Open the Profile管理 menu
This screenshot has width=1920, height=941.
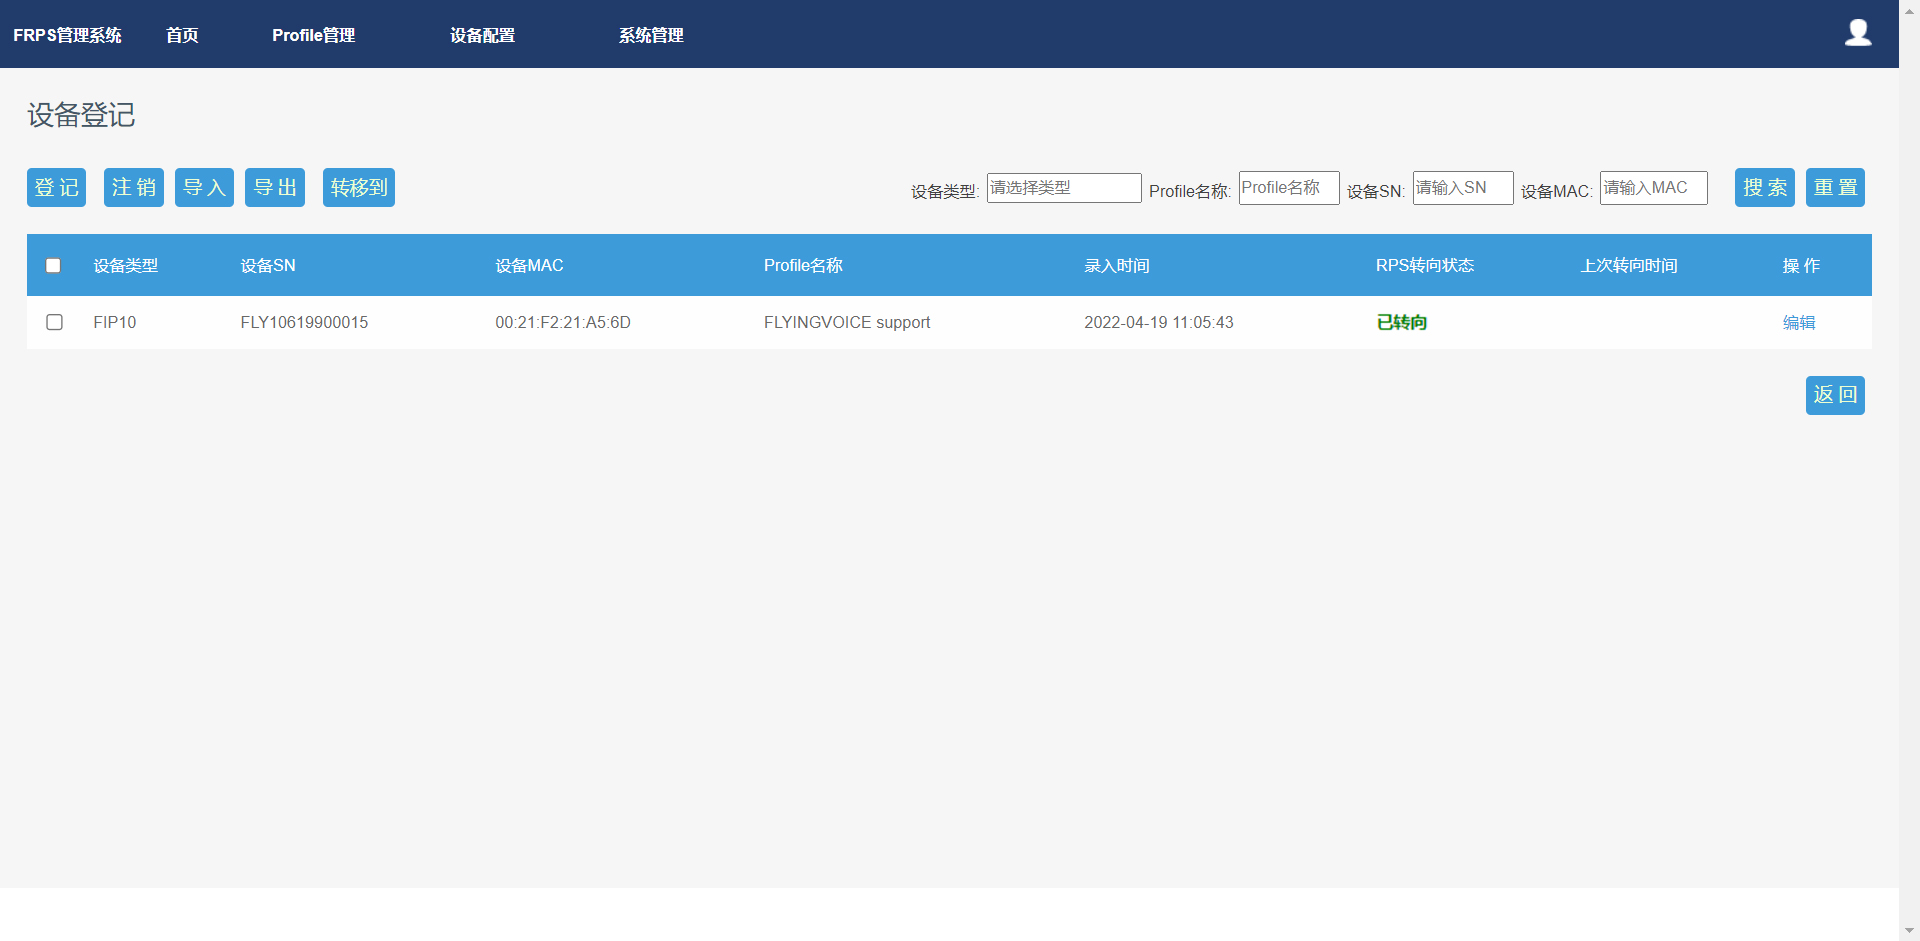313,35
